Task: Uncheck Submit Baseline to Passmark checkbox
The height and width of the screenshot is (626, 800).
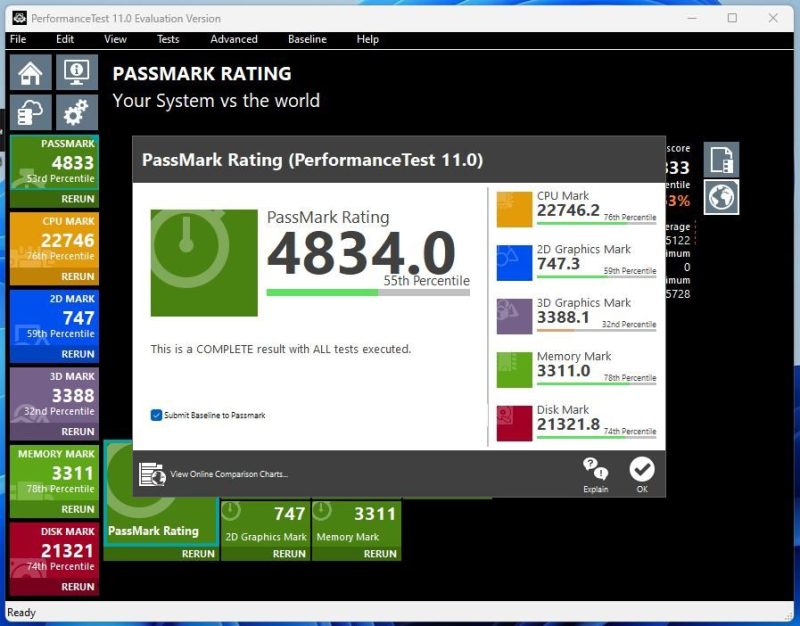Action: 156,415
